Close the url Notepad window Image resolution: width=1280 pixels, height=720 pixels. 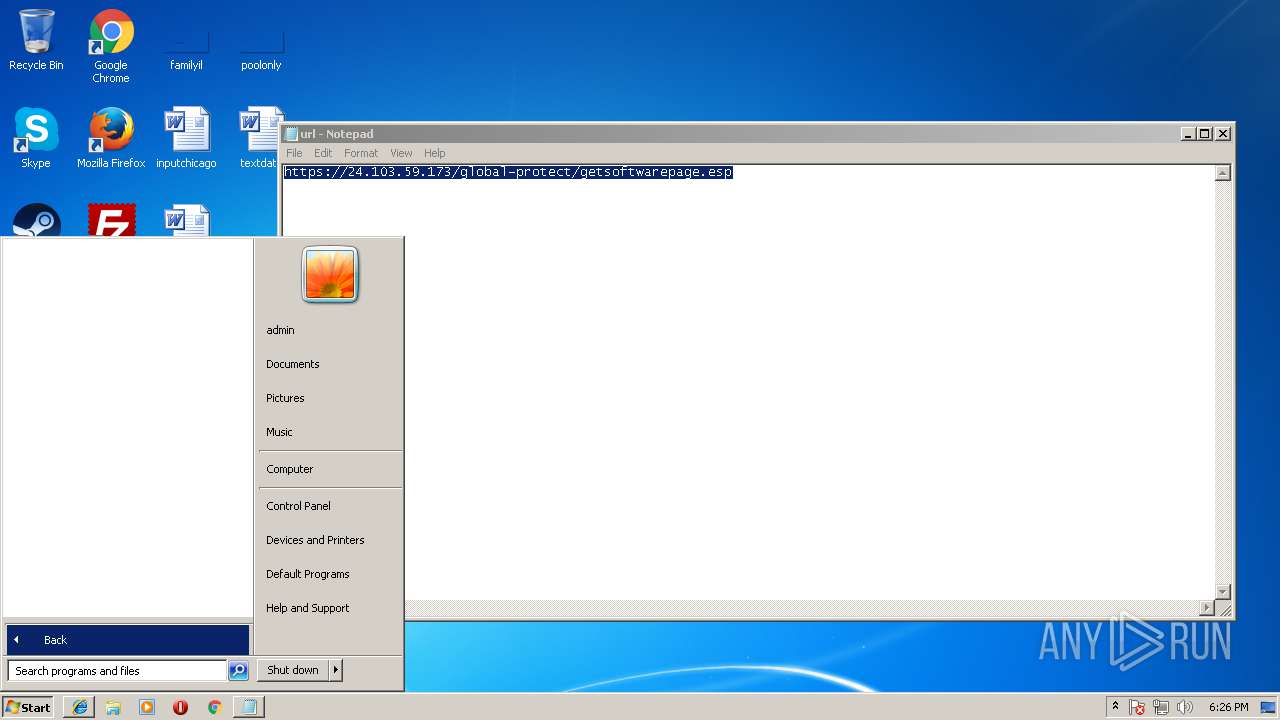1222,134
